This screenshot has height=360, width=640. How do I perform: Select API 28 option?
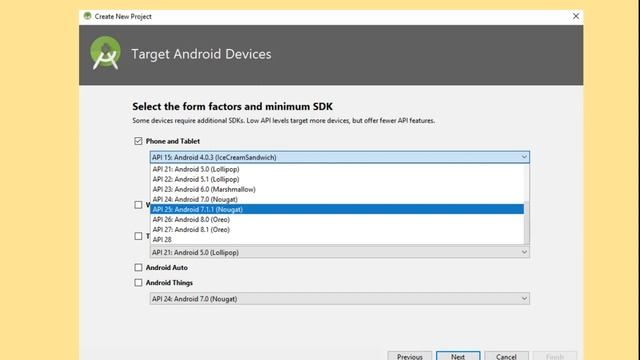(337, 240)
